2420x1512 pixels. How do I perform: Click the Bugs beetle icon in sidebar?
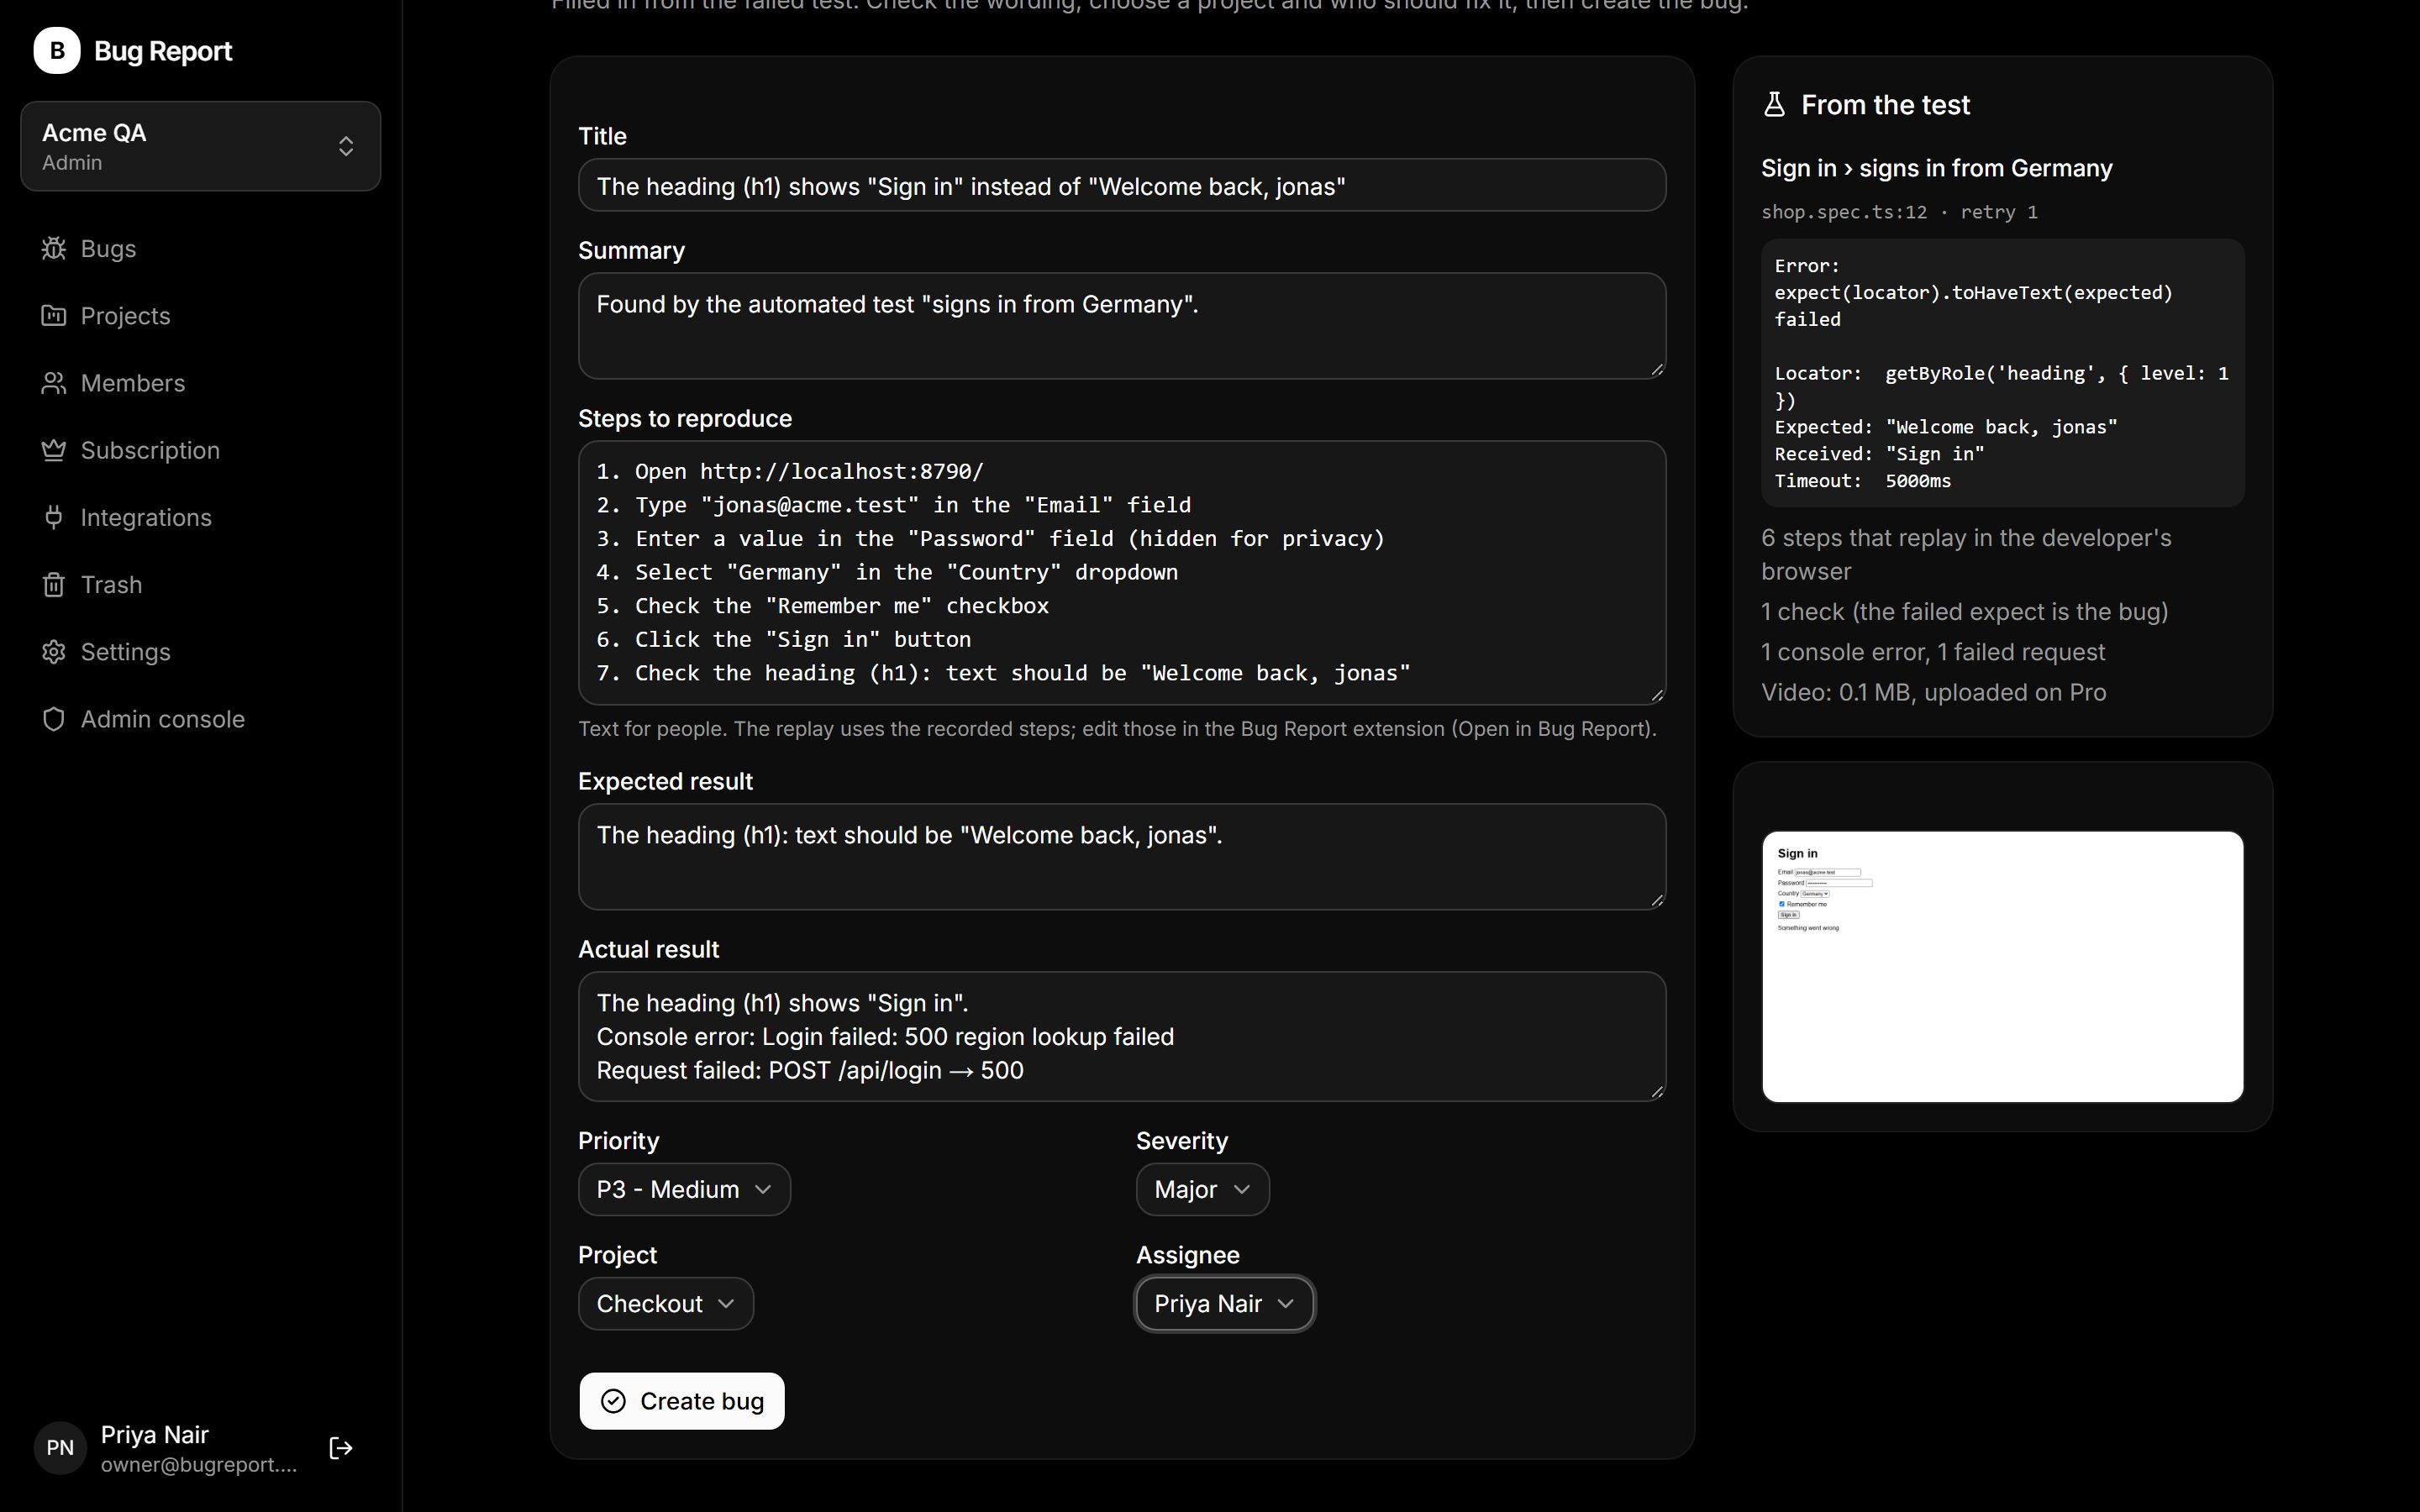click(54, 248)
